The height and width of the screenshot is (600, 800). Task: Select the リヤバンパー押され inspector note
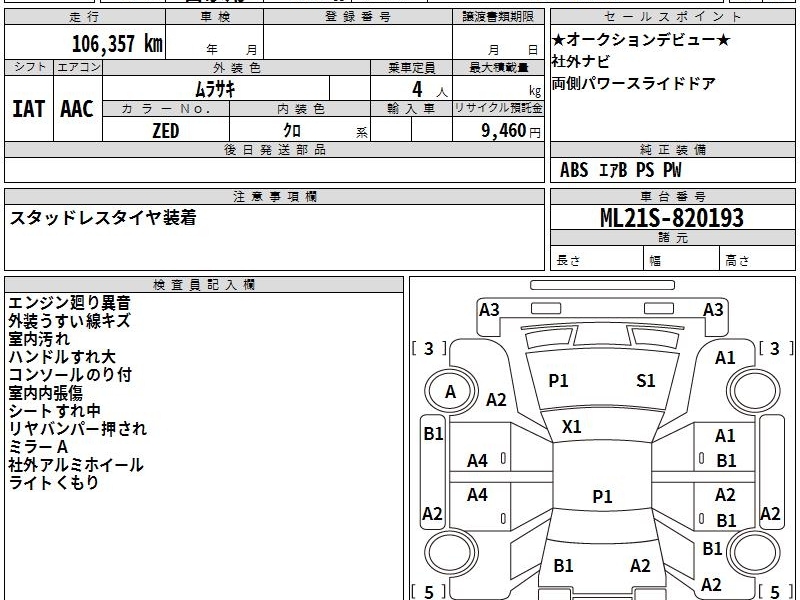[78, 429]
